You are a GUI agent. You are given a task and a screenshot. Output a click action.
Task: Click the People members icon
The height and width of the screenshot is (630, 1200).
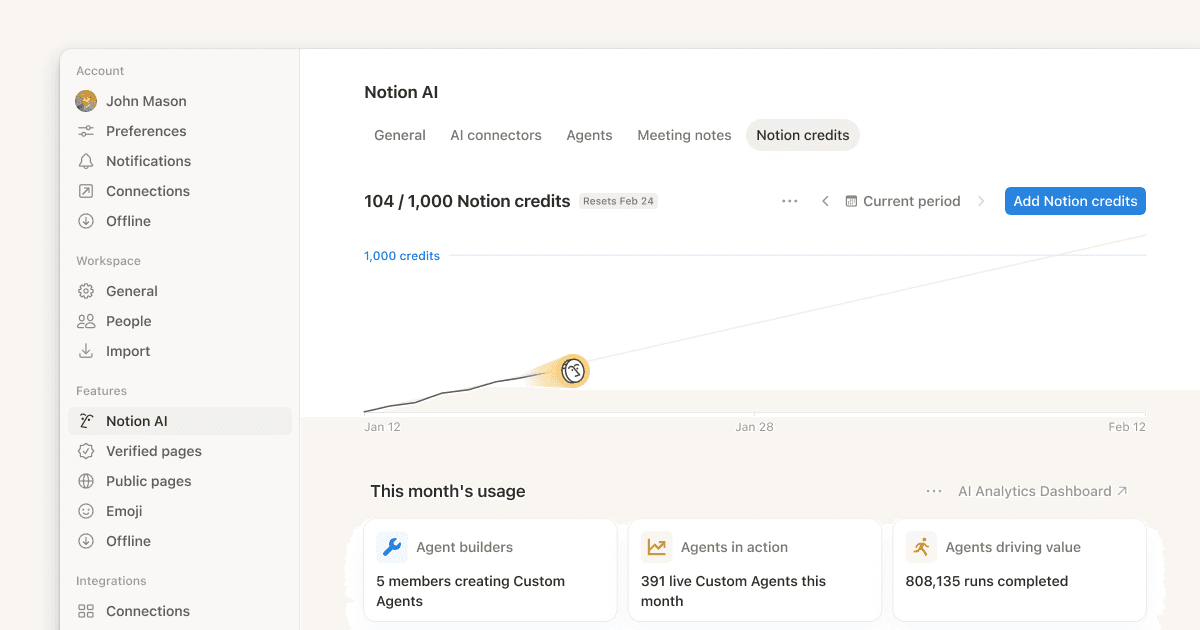click(86, 321)
